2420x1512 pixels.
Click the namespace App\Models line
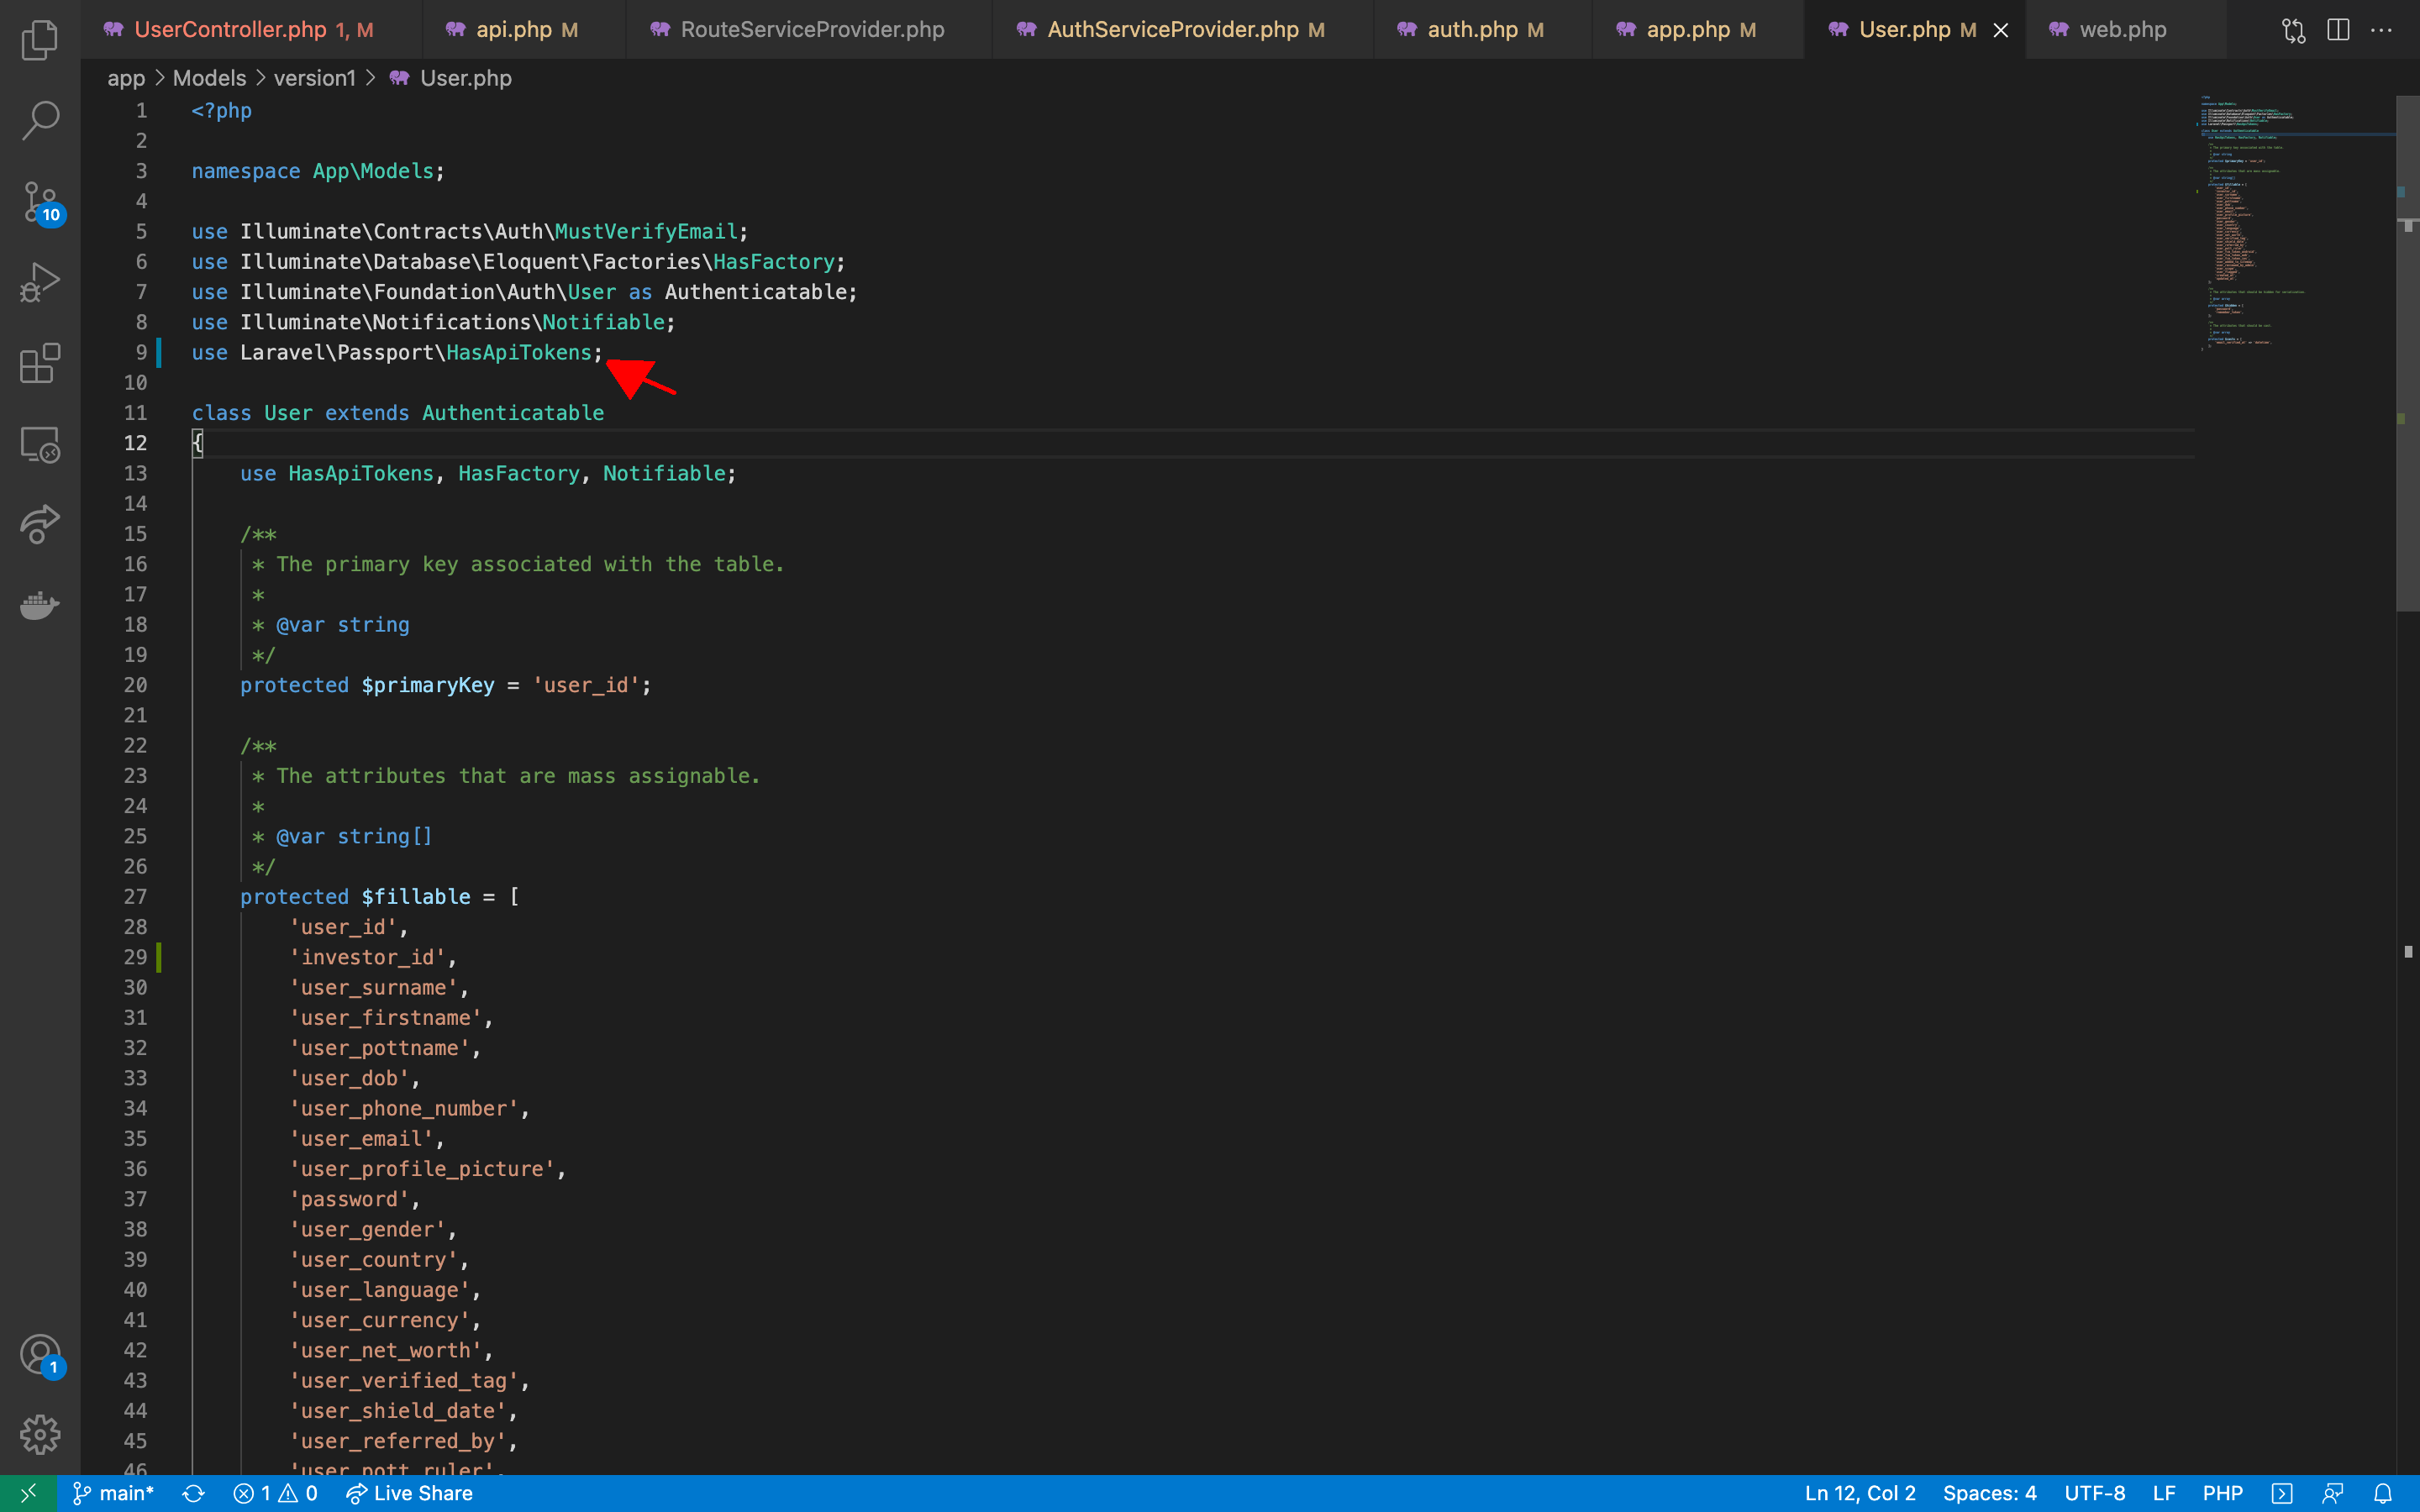(318, 171)
